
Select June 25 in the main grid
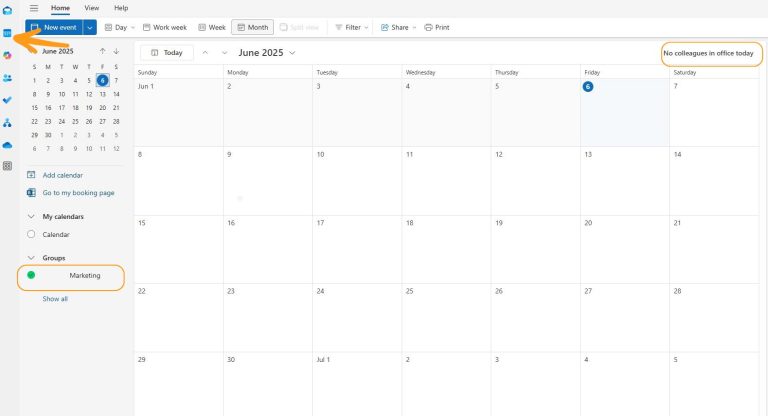(x=446, y=318)
